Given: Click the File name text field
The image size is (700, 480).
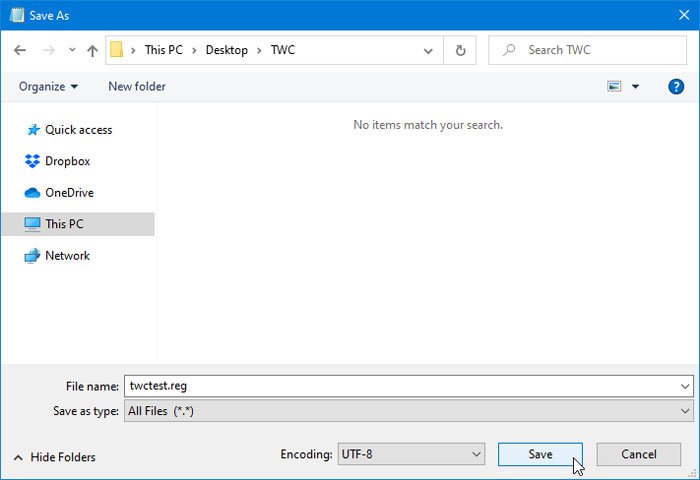Looking at the screenshot, I should [x=400, y=386].
